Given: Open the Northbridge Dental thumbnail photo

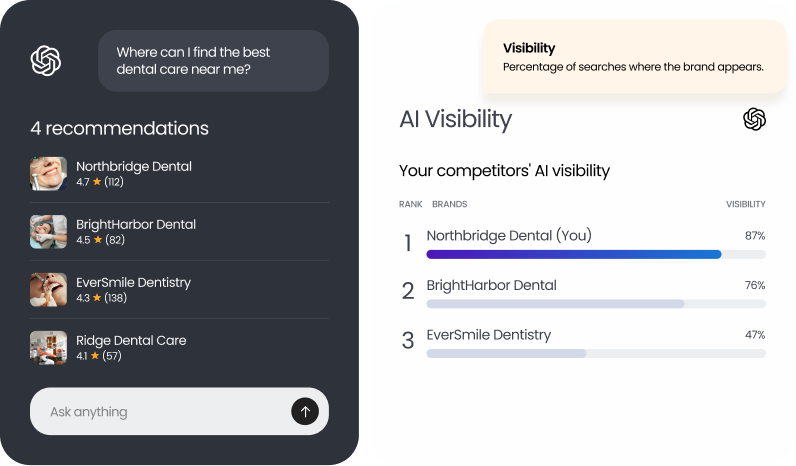Looking at the screenshot, I should (48, 174).
